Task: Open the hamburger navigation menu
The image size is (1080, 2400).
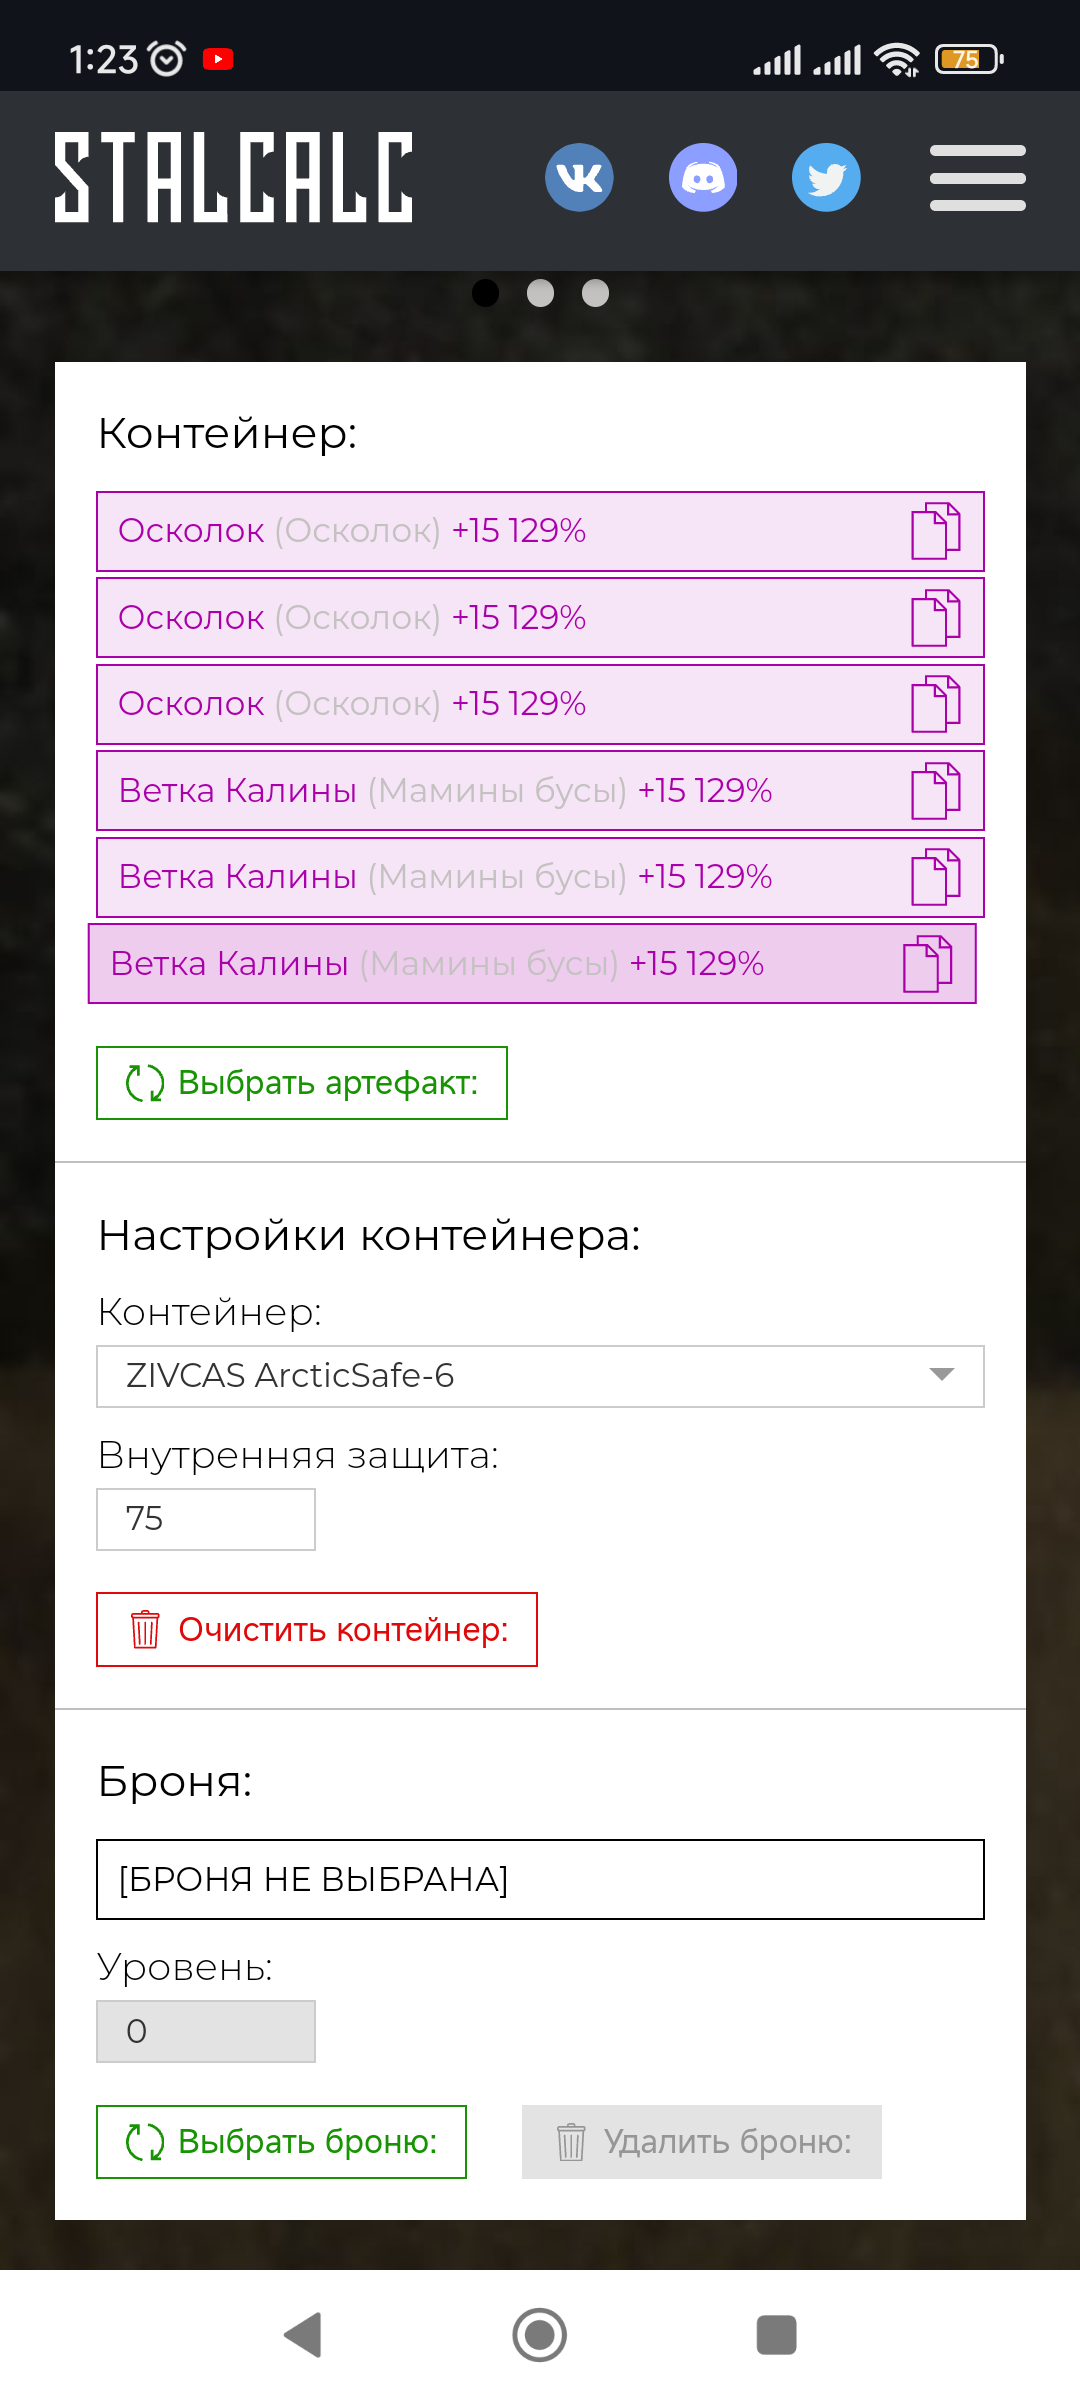Action: pyautogui.click(x=977, y=178)
